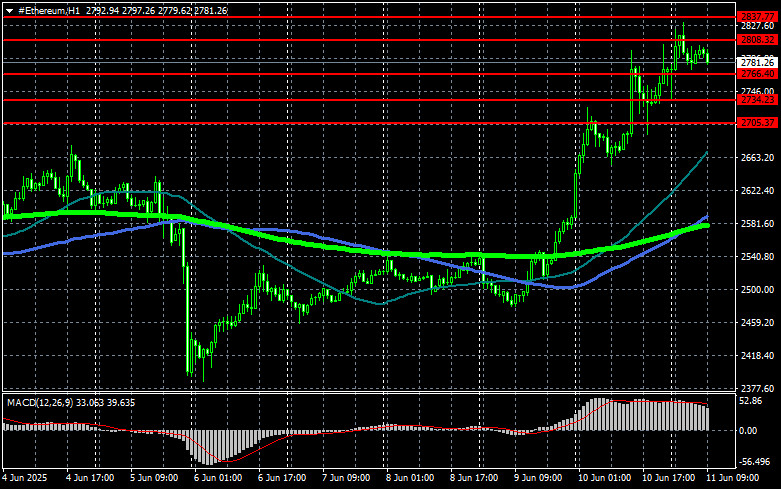Viewport: 781px width, 489px height.
Task: Select the red 2705.37 price level label
Action: click(x=757, y=122)
